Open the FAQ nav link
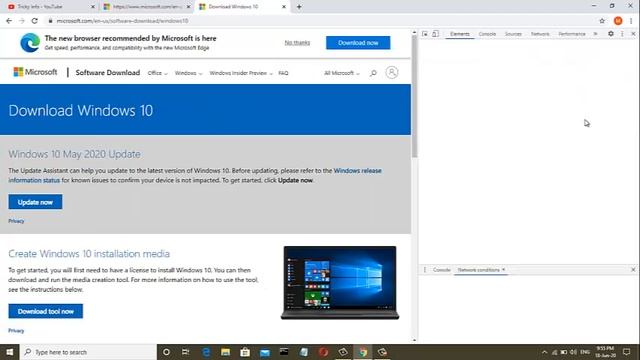This screenshot has height=360, width=640. pyautogui.click(x=283, y=73)
